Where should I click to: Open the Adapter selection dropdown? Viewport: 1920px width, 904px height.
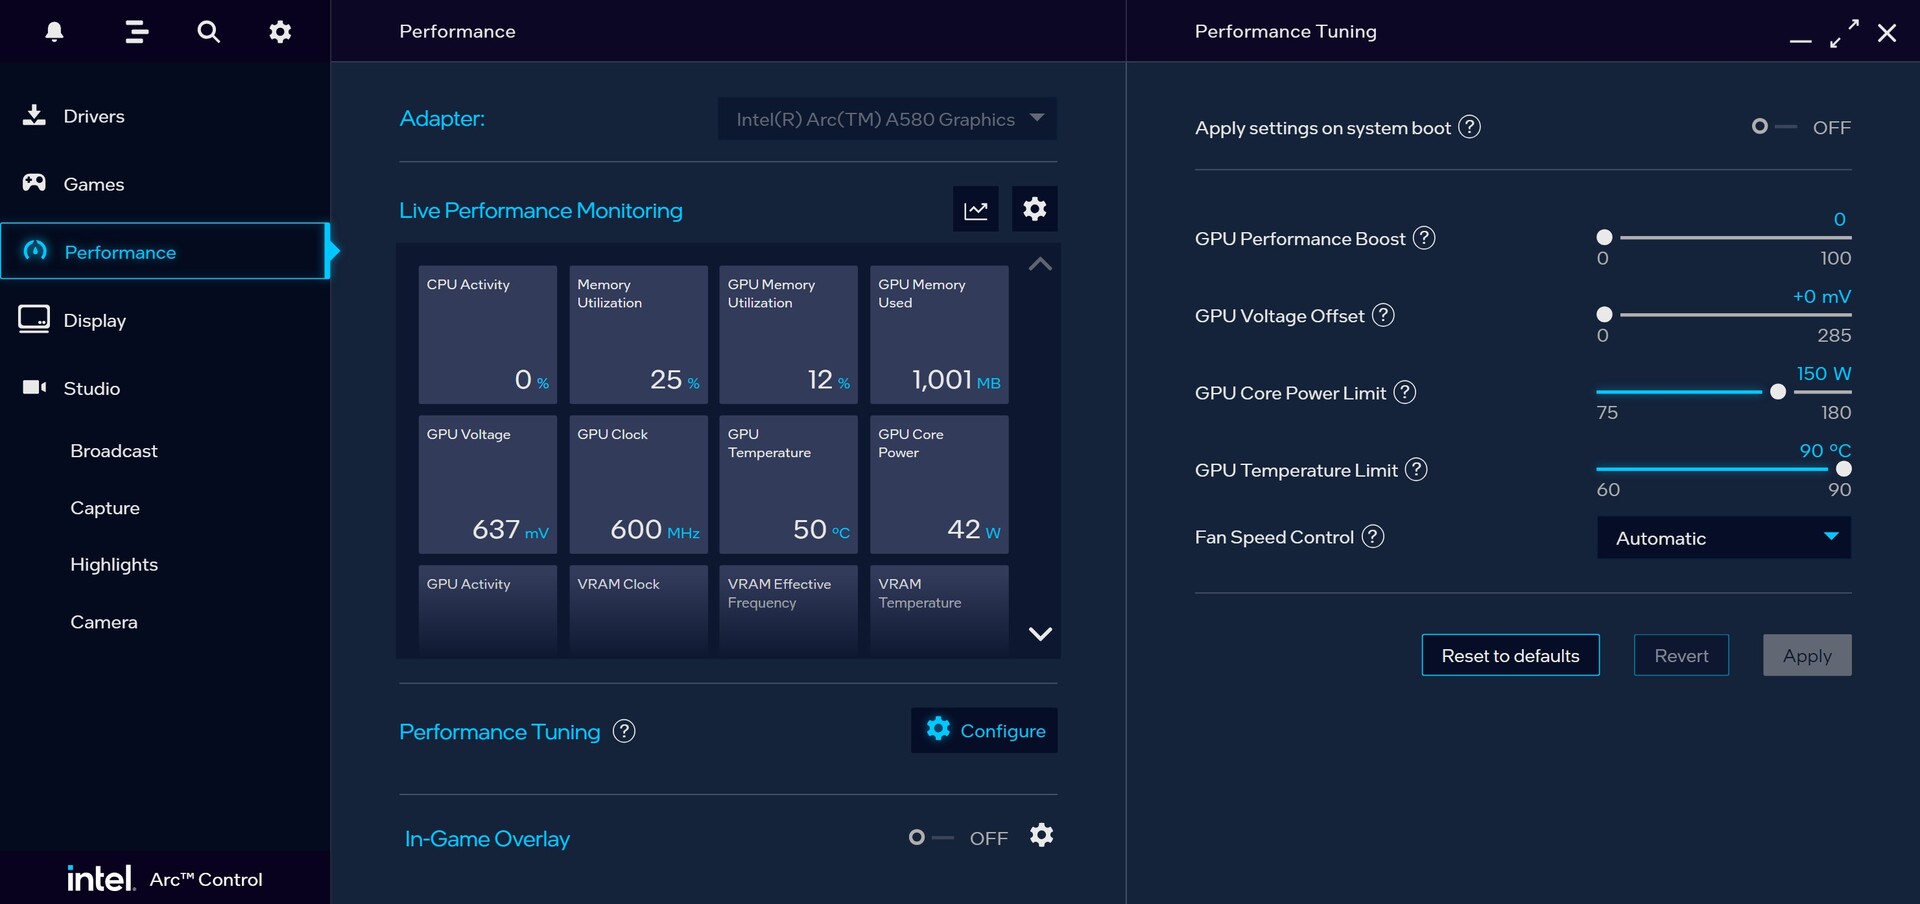point(887,119)
